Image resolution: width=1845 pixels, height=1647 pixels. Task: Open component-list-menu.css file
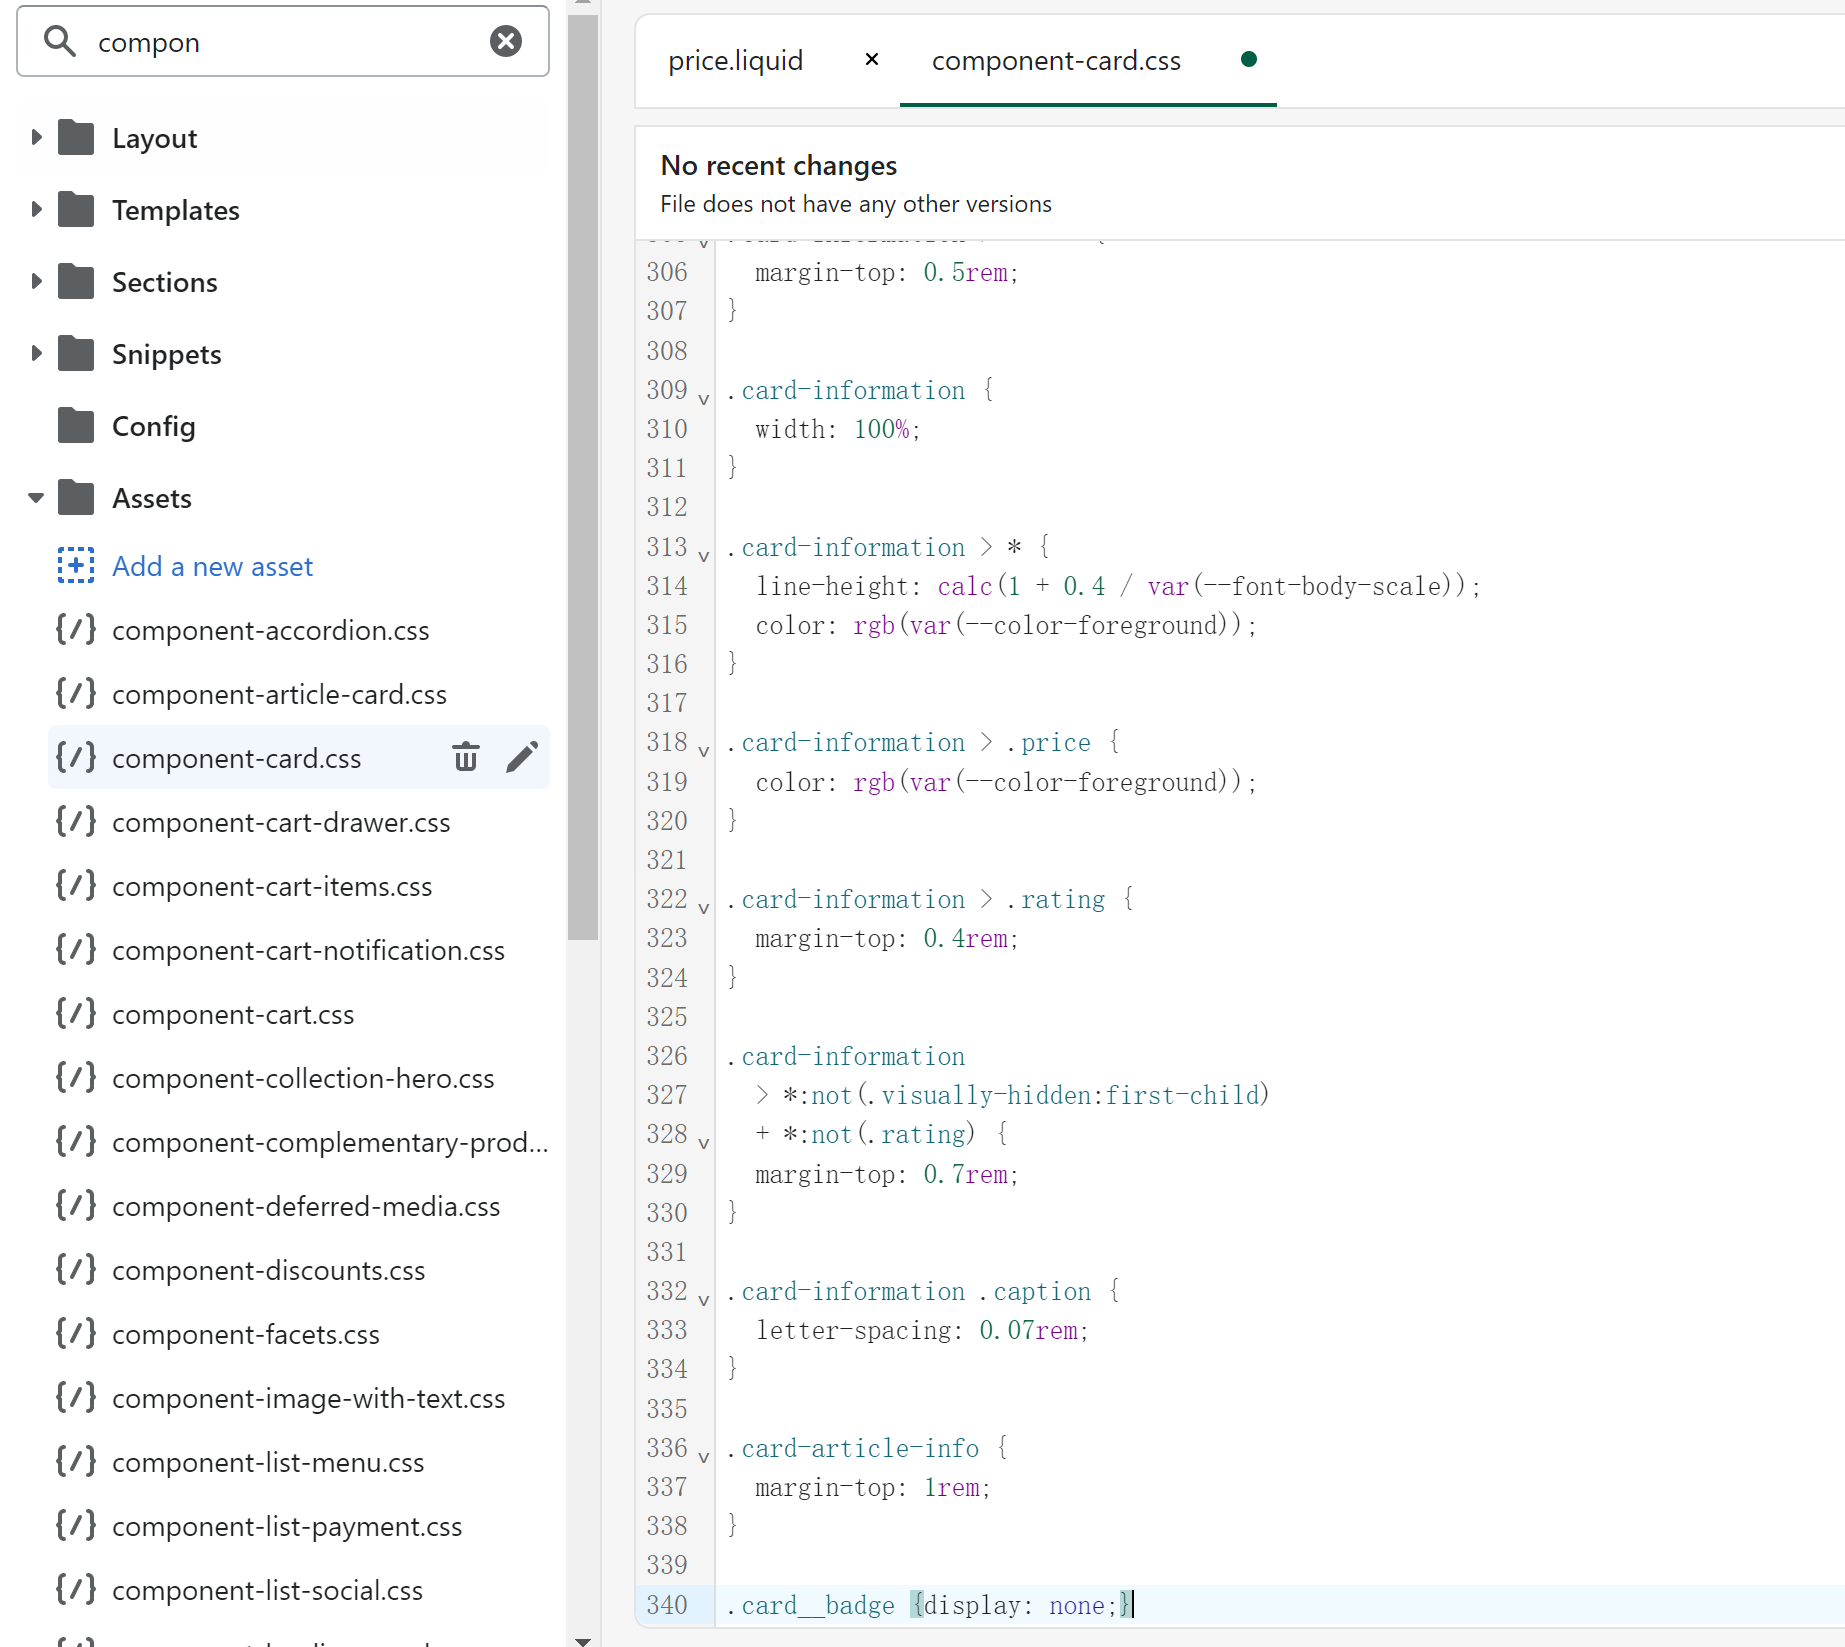coord(268,1463)
